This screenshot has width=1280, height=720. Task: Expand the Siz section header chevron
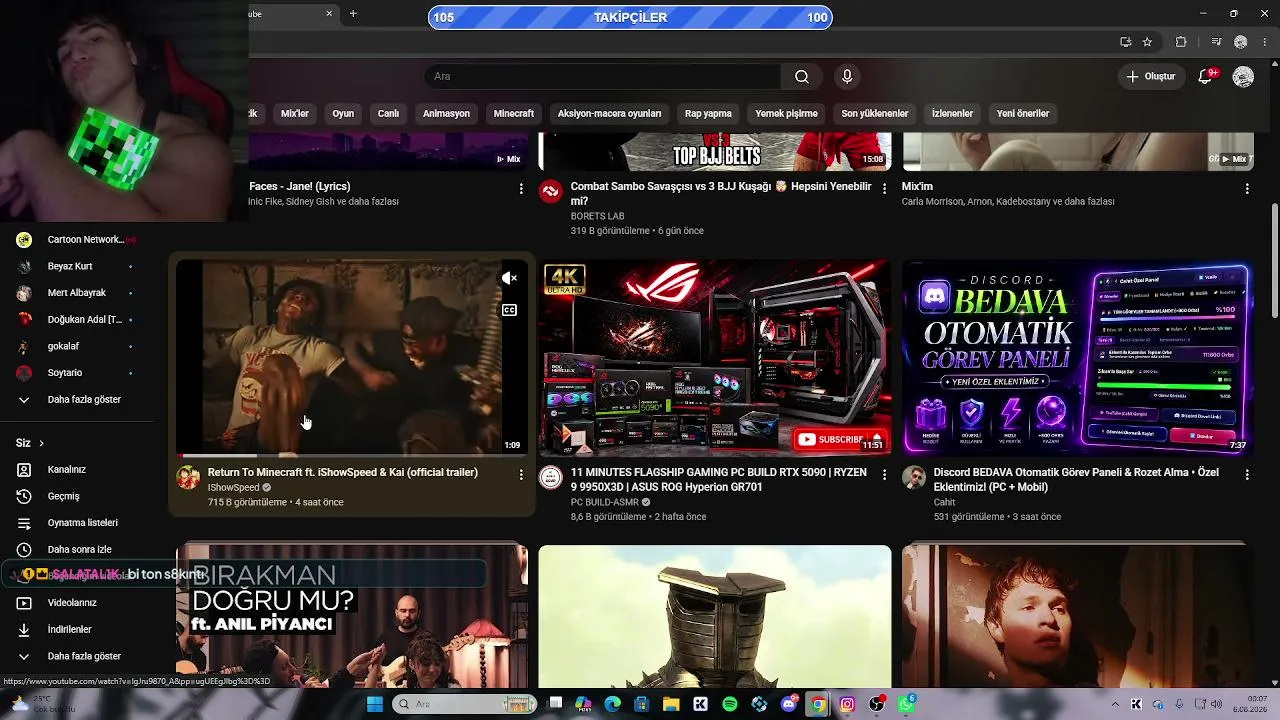point(41,443)
